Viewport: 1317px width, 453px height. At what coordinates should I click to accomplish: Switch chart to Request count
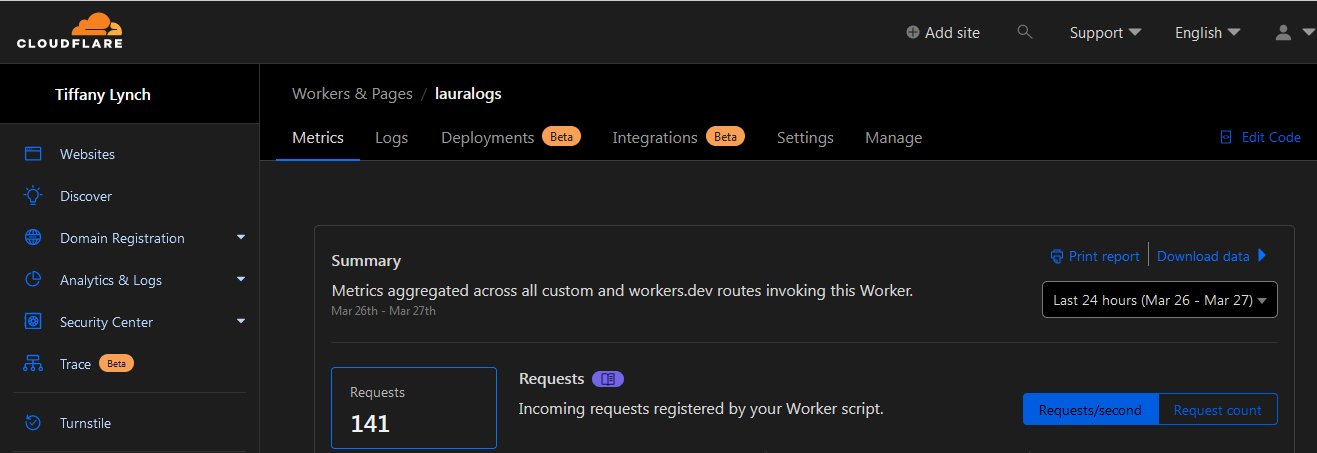pyautogui.click(x=1217, y=410)
